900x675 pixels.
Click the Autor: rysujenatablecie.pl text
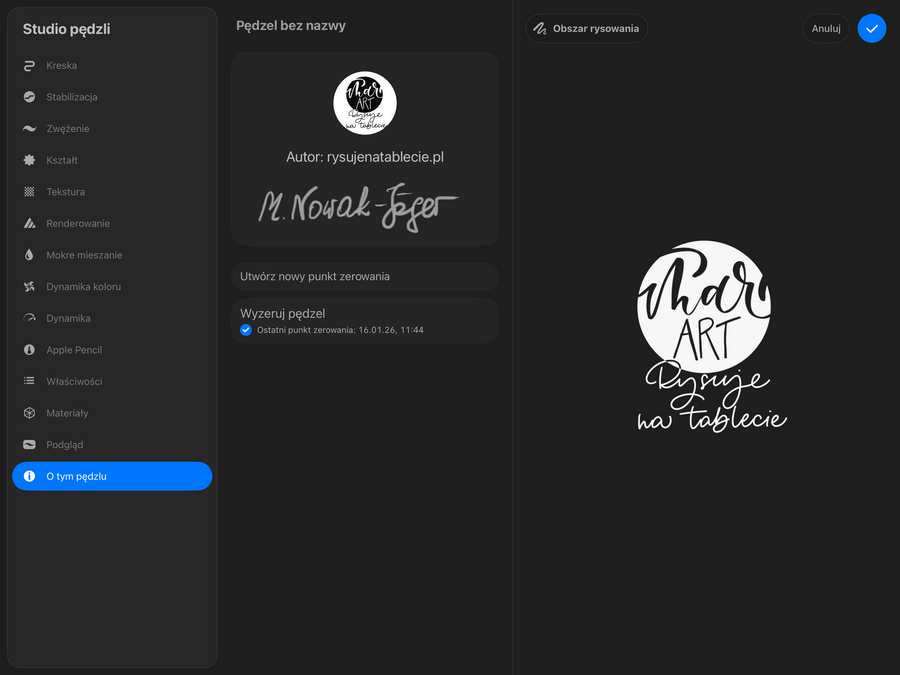365,157
